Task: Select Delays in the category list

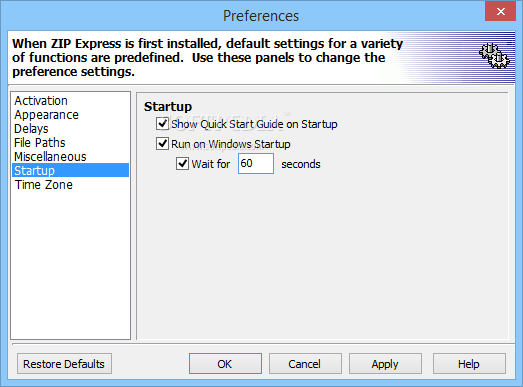Action: tap(31, 129)
